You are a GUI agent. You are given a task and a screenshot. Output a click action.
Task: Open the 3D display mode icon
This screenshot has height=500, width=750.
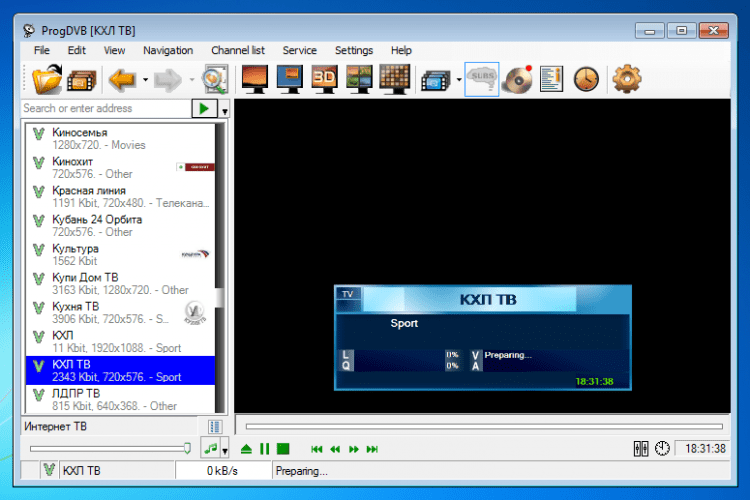click(323, 79)
